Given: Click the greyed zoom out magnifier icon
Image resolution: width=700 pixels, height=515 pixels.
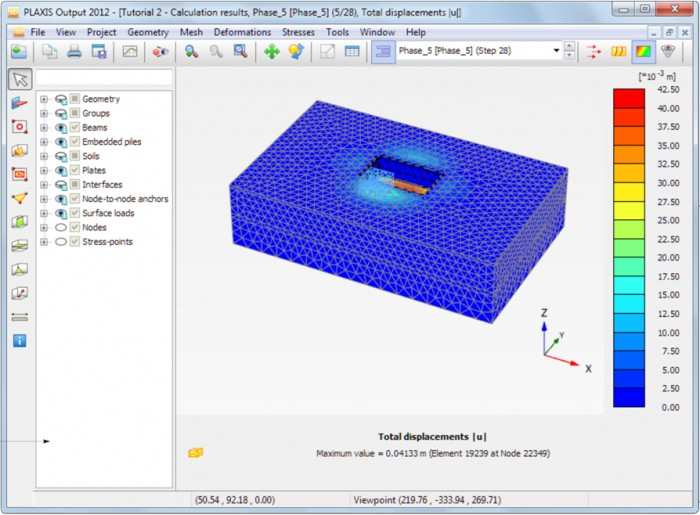Looking at the screenshot, I should click(x=216, y=51).
